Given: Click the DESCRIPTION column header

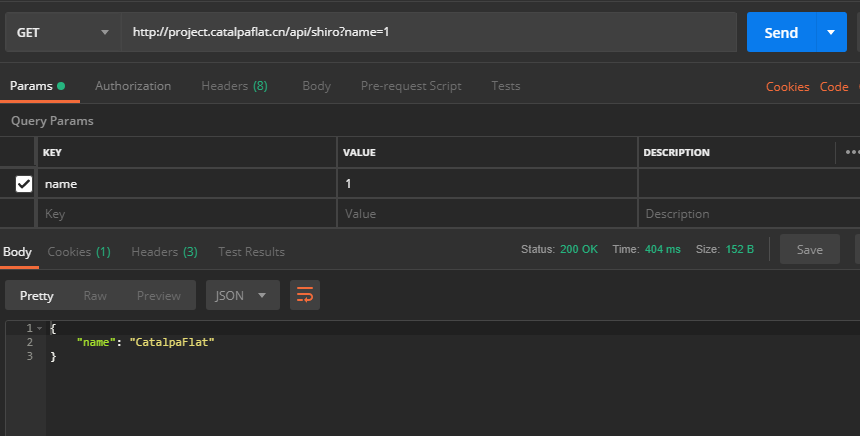Looking at the screenshot, I should pyautogui.click(x=676, y=152).
